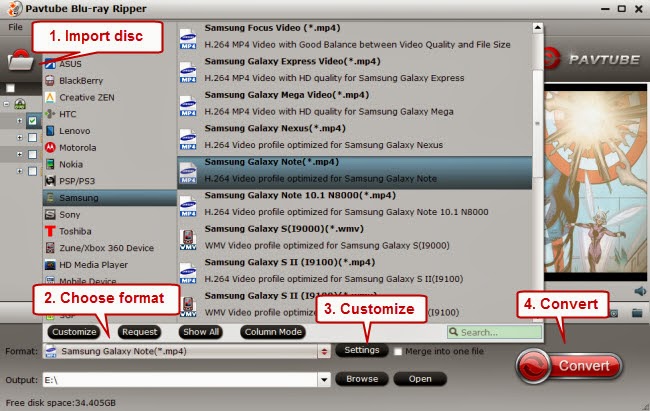The width and height of the screenshot is (650, 411).
Task: Click the Open output button
Action: click(x=420, y=379)
